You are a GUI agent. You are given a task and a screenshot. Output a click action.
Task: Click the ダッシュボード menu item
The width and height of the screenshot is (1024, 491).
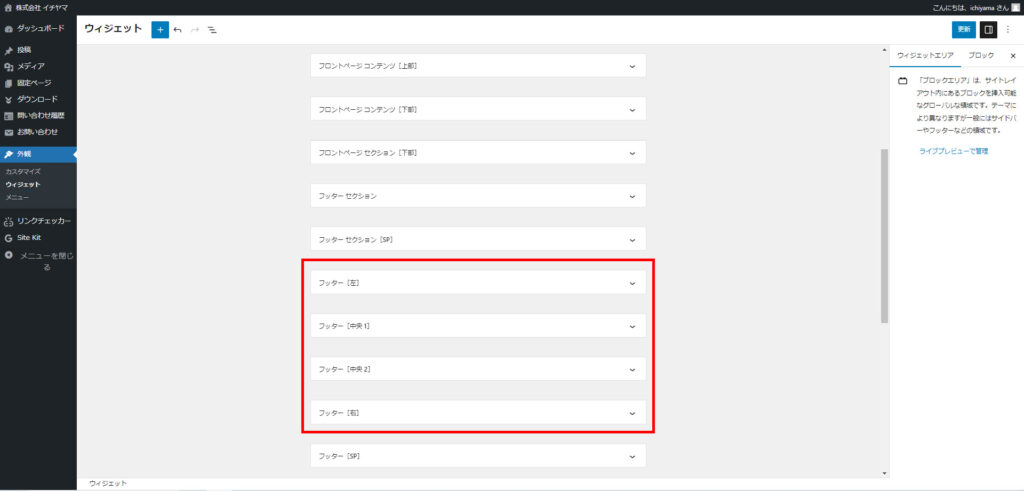[40, 29]
